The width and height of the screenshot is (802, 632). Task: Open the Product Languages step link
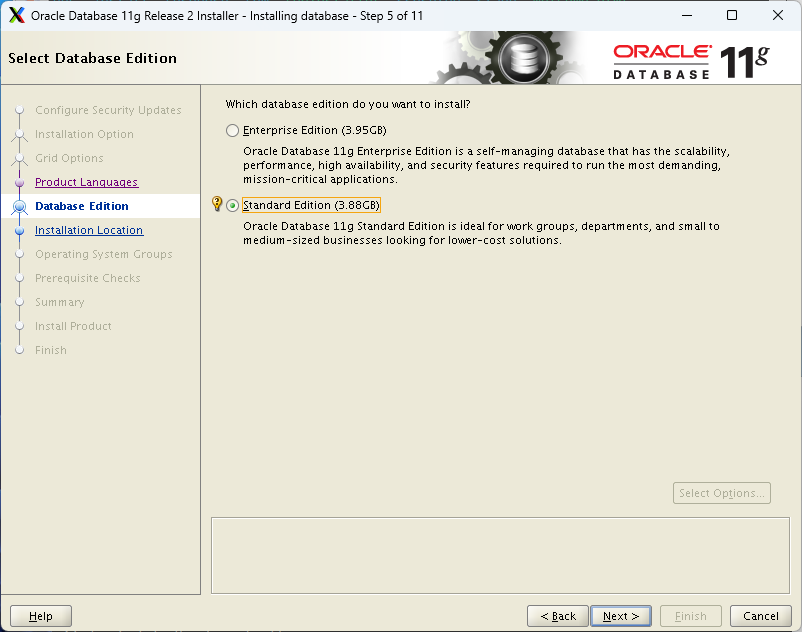click(86, 182)
